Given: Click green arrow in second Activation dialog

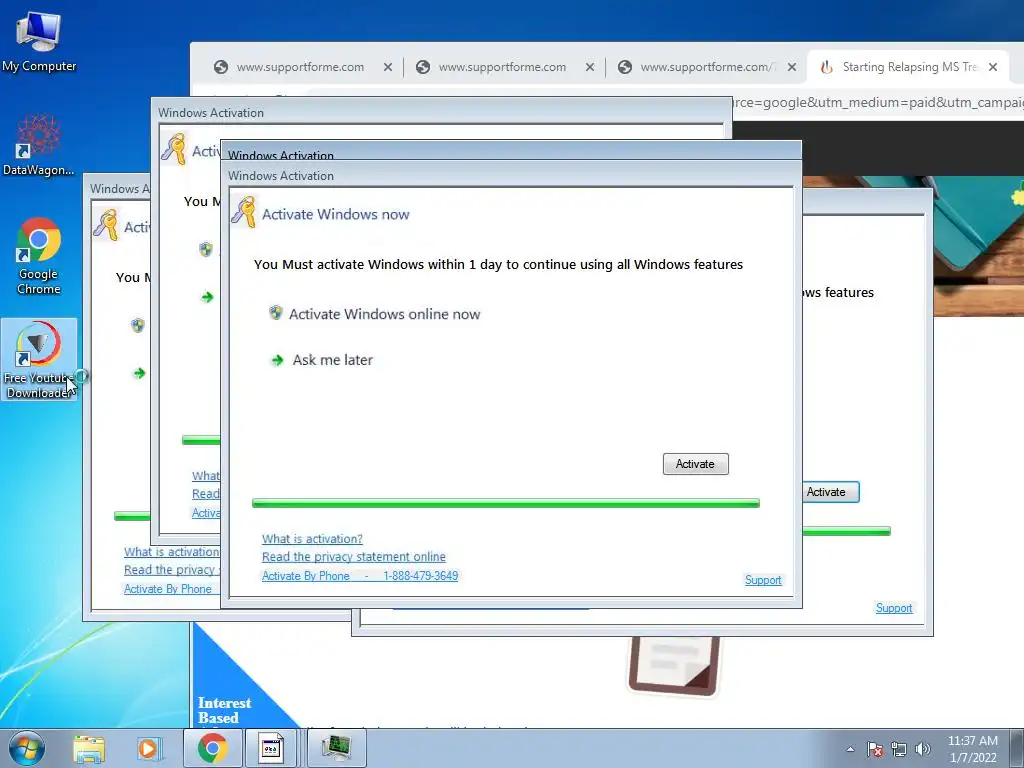Looking at the screenshot, I should click(x=208, y=297).
